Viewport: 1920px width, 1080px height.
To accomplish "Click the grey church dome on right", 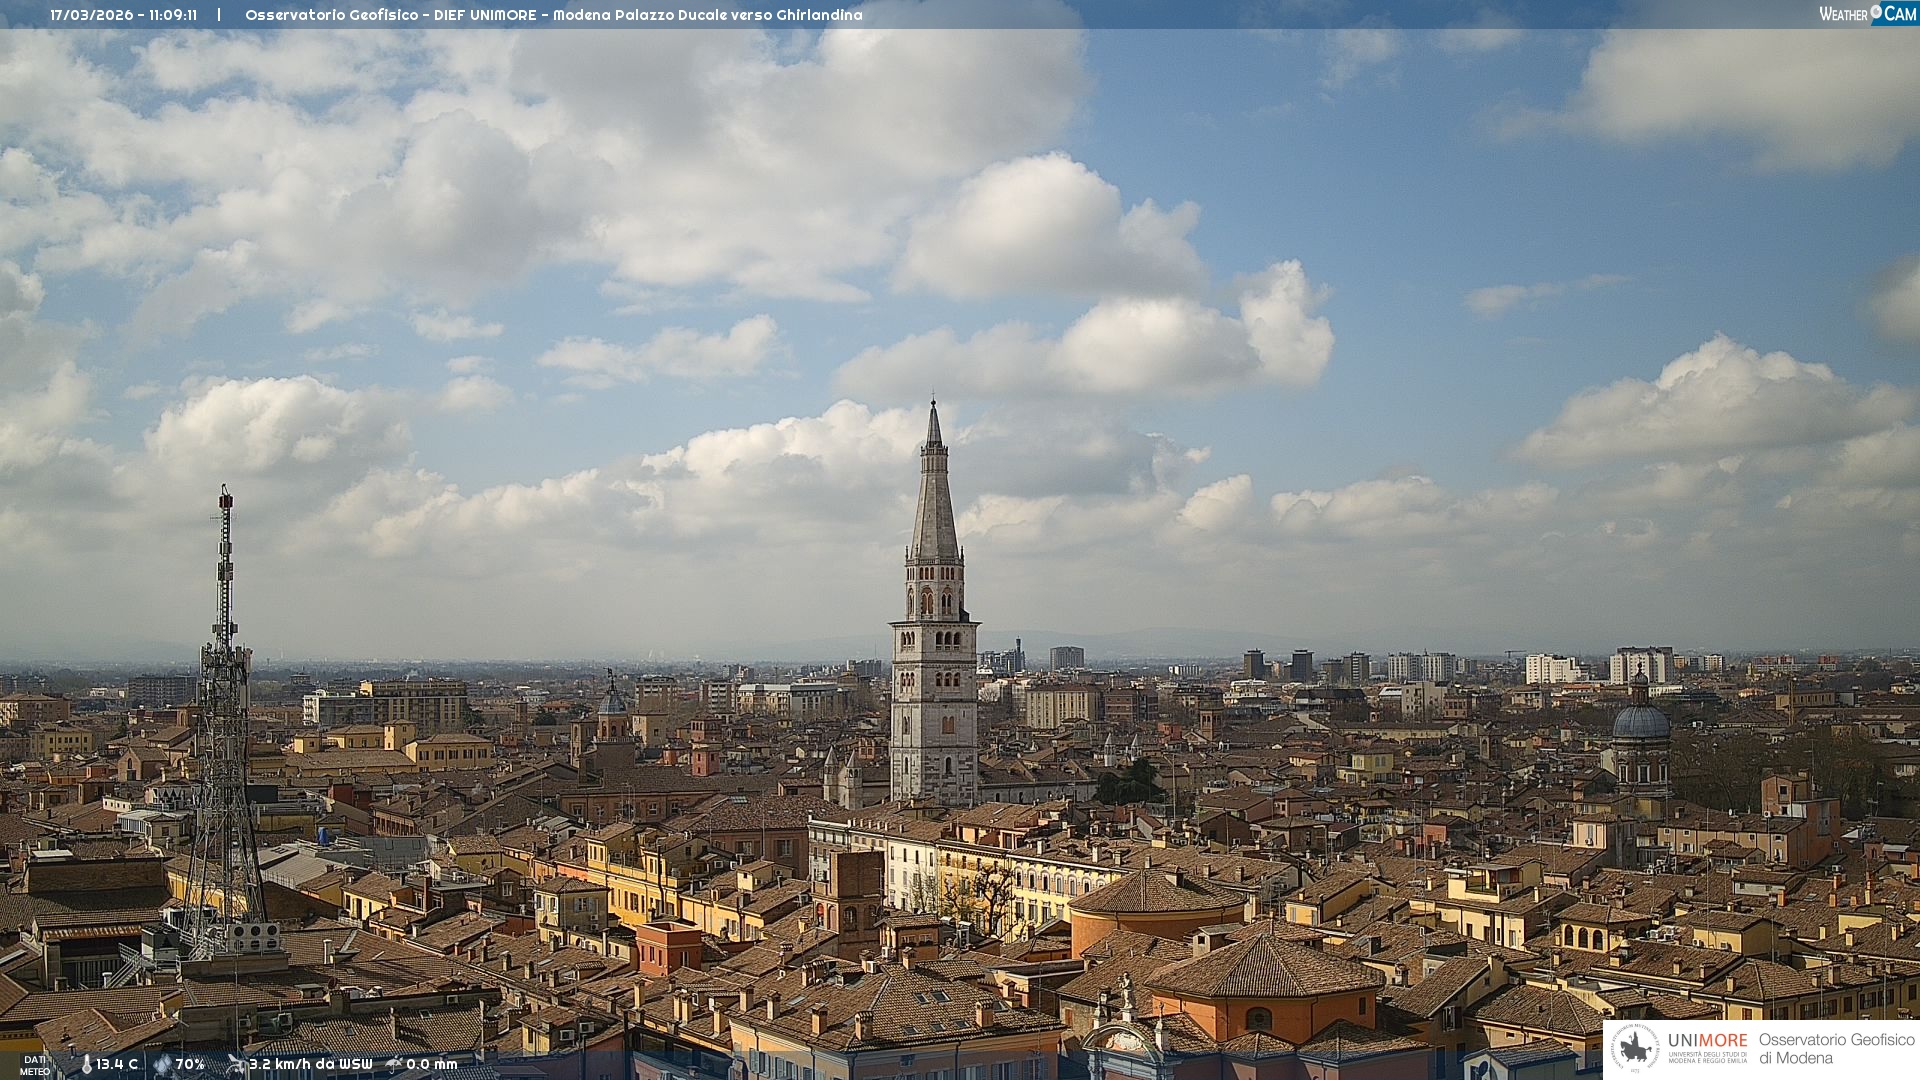I will tap(1641, 722).
